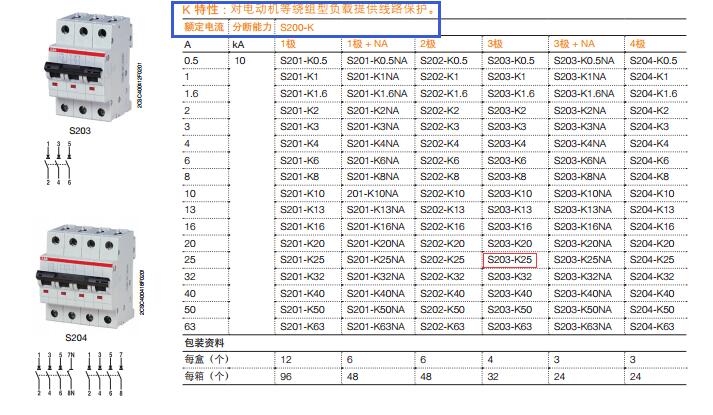713x415 pixels.
Task: Click cell 'S202-K1.6'
Action: coord(444,94)
